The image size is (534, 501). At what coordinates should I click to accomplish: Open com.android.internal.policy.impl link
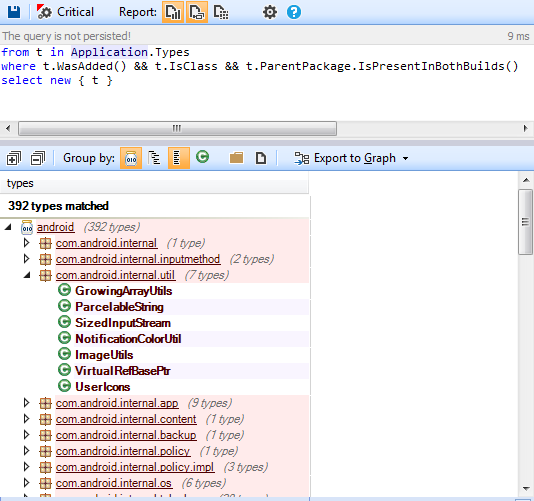pos(135,467)
